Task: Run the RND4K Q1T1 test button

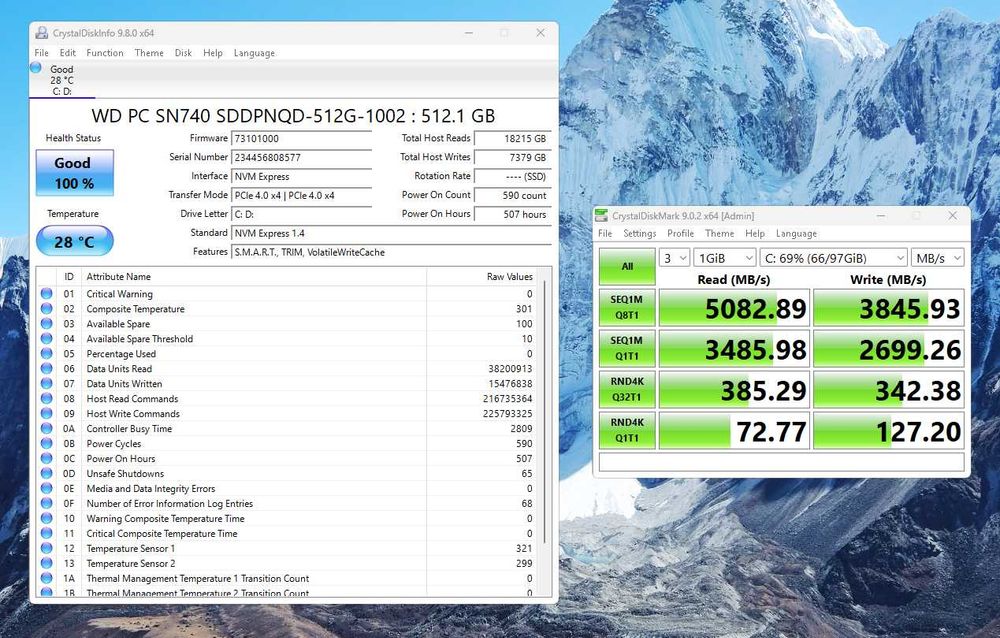Action: pyautogui.click(x=627, y=430)
